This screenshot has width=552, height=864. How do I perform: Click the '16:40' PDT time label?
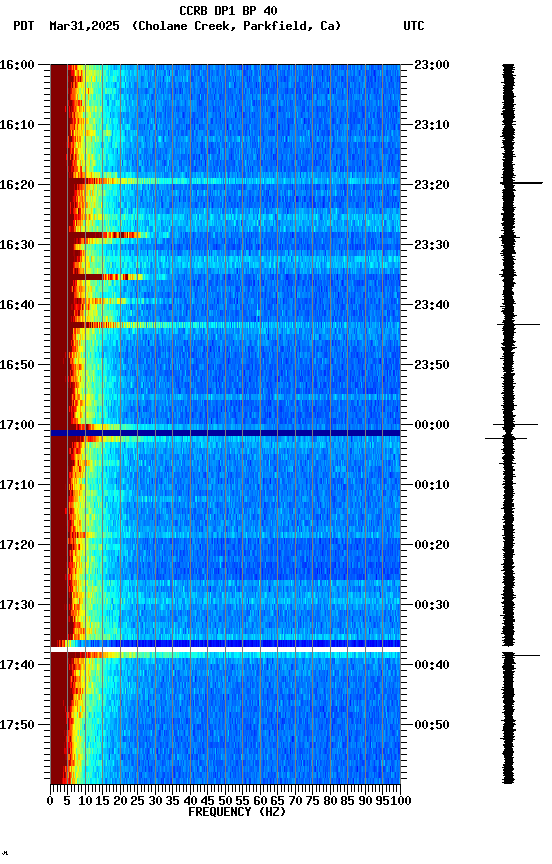[x=17, y=305]
